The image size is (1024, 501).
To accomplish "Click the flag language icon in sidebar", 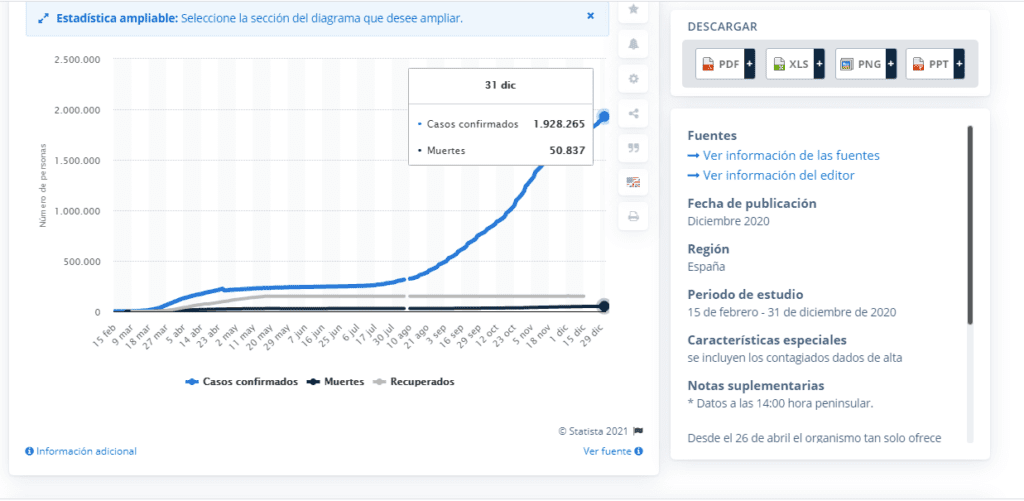I will [x=633, y=182].
